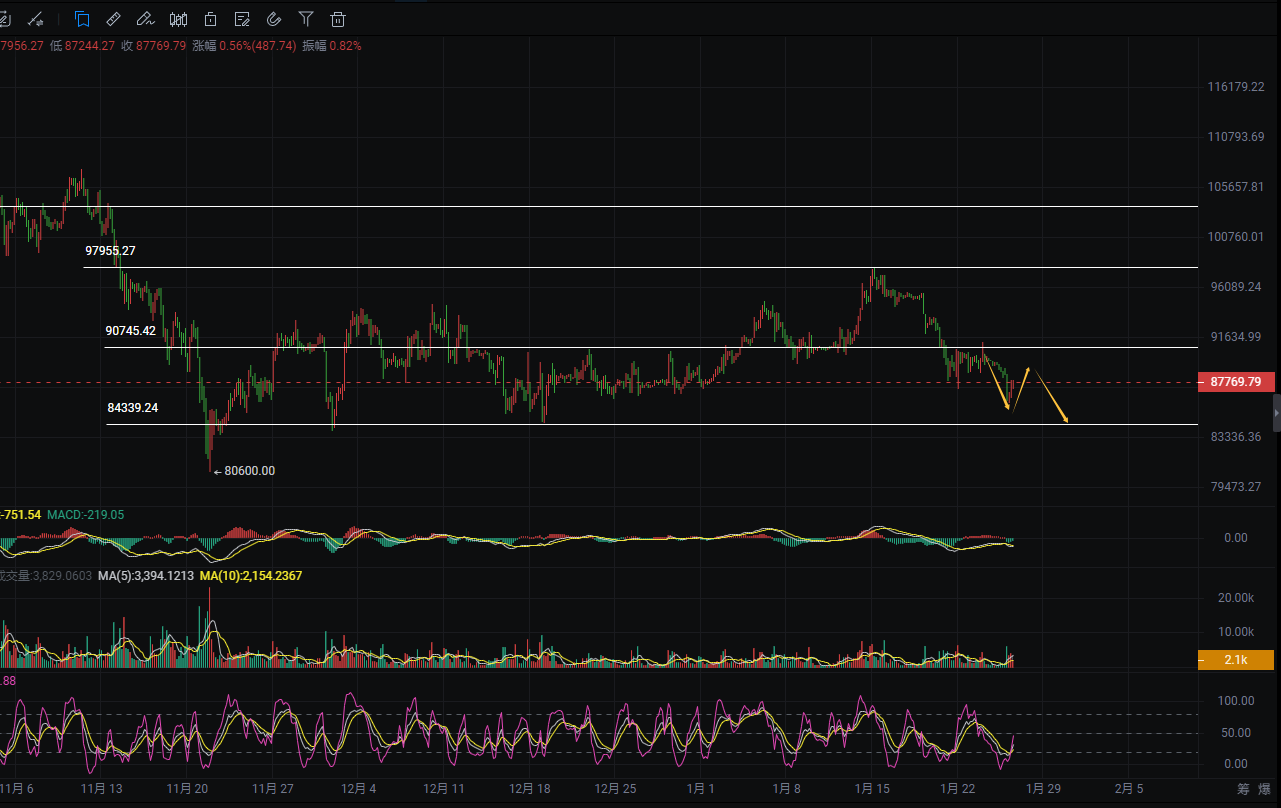Click the 筹 tab at bottom right
This screenshot has width=1281, height=808.
1243,789
